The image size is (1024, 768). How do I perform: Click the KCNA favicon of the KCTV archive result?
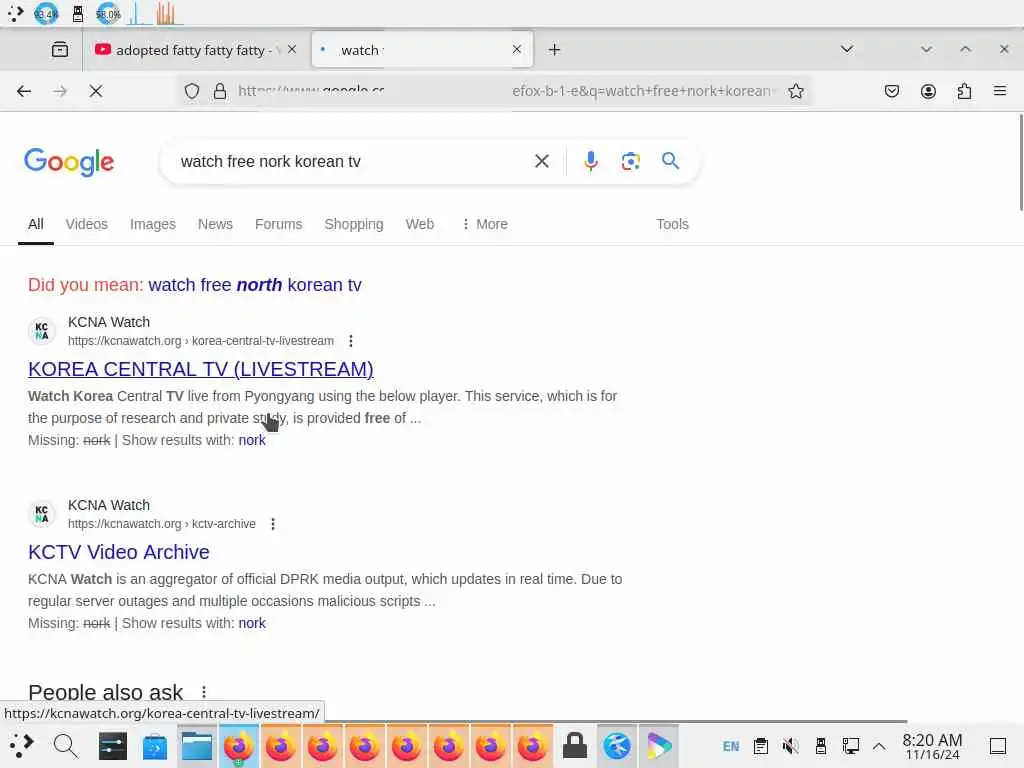[42, 513]
